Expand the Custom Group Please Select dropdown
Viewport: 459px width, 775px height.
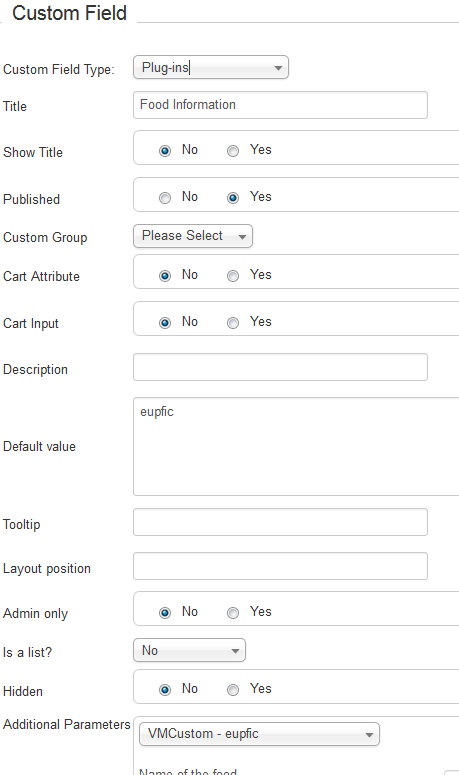[x=193, y=236]
